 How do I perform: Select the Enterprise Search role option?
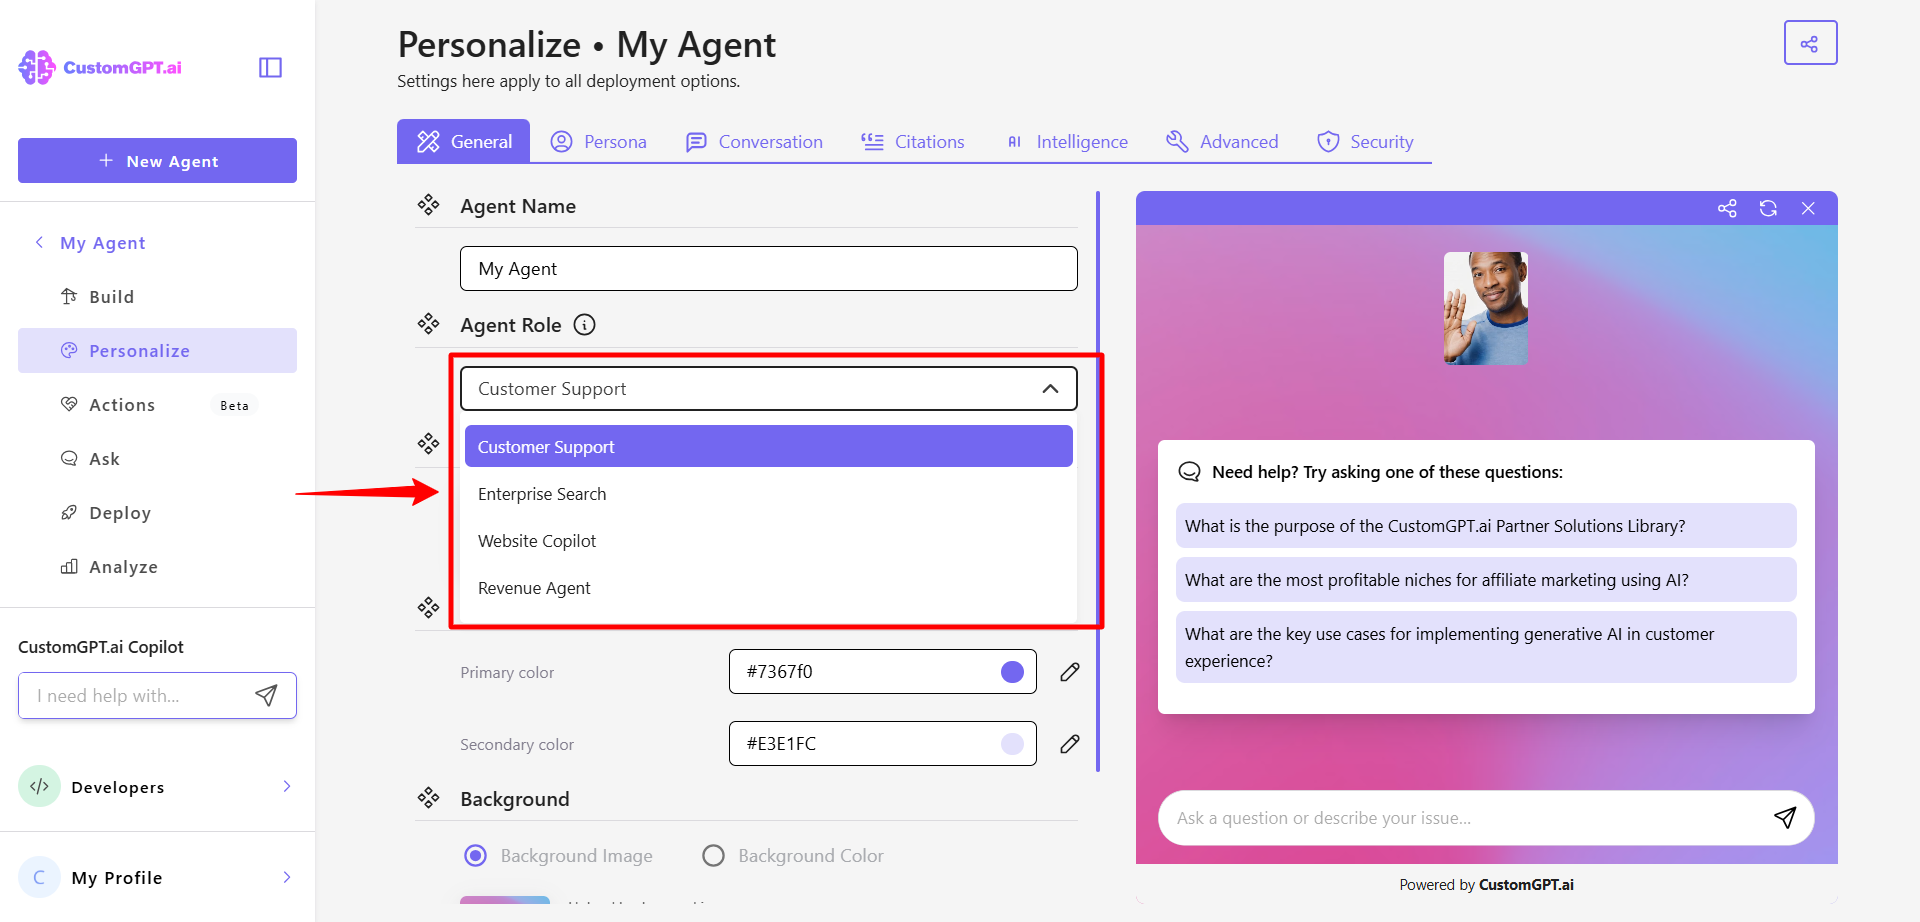(769, 494)
